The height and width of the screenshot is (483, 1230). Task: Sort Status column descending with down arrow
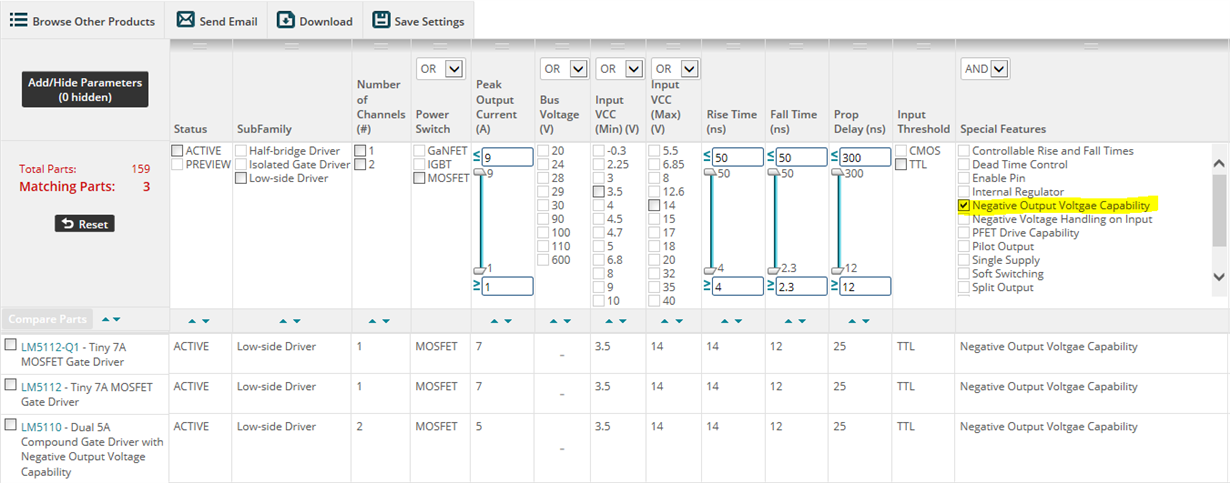tap(206, 321)
